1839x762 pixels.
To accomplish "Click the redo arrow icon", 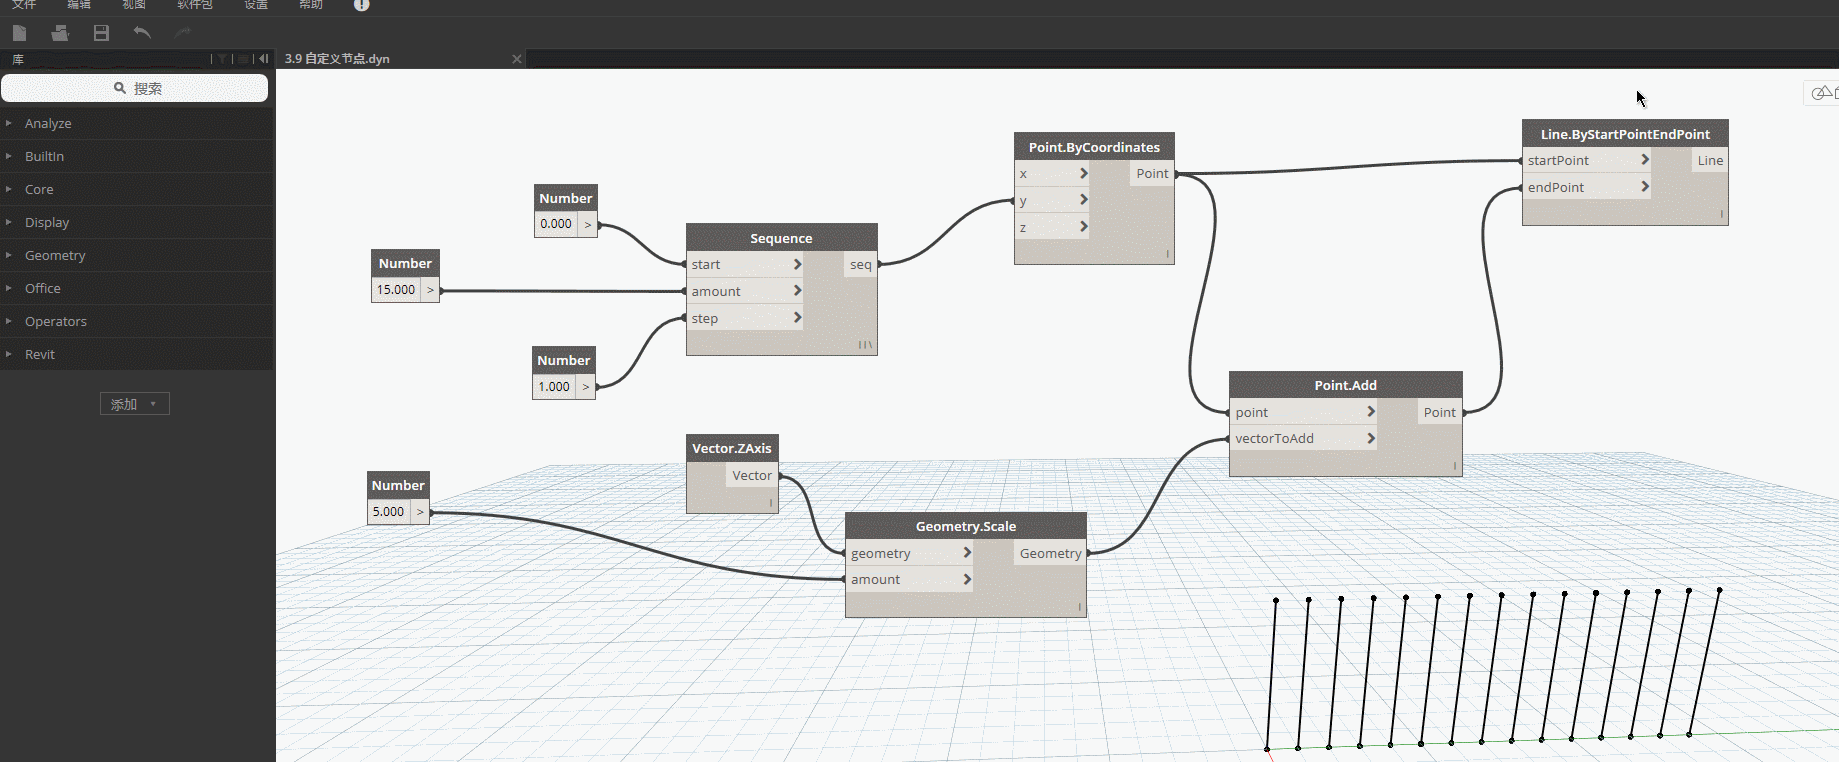I will pos(182,33).
